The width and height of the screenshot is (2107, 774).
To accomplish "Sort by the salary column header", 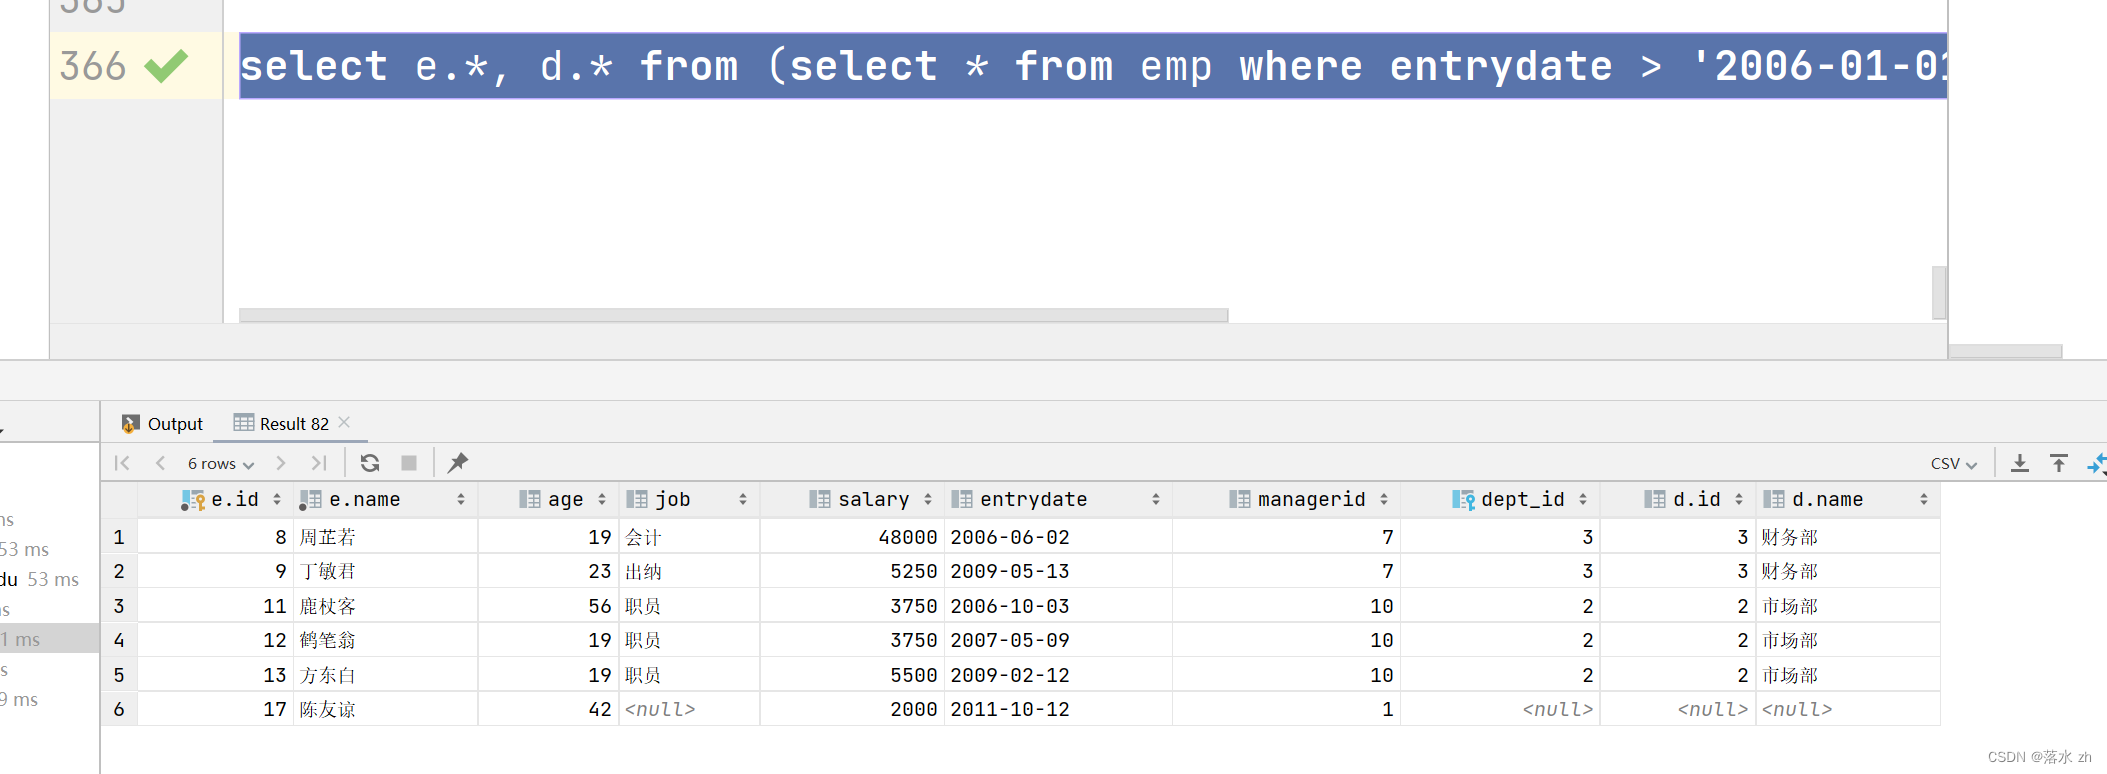I will tap(852, 499).
